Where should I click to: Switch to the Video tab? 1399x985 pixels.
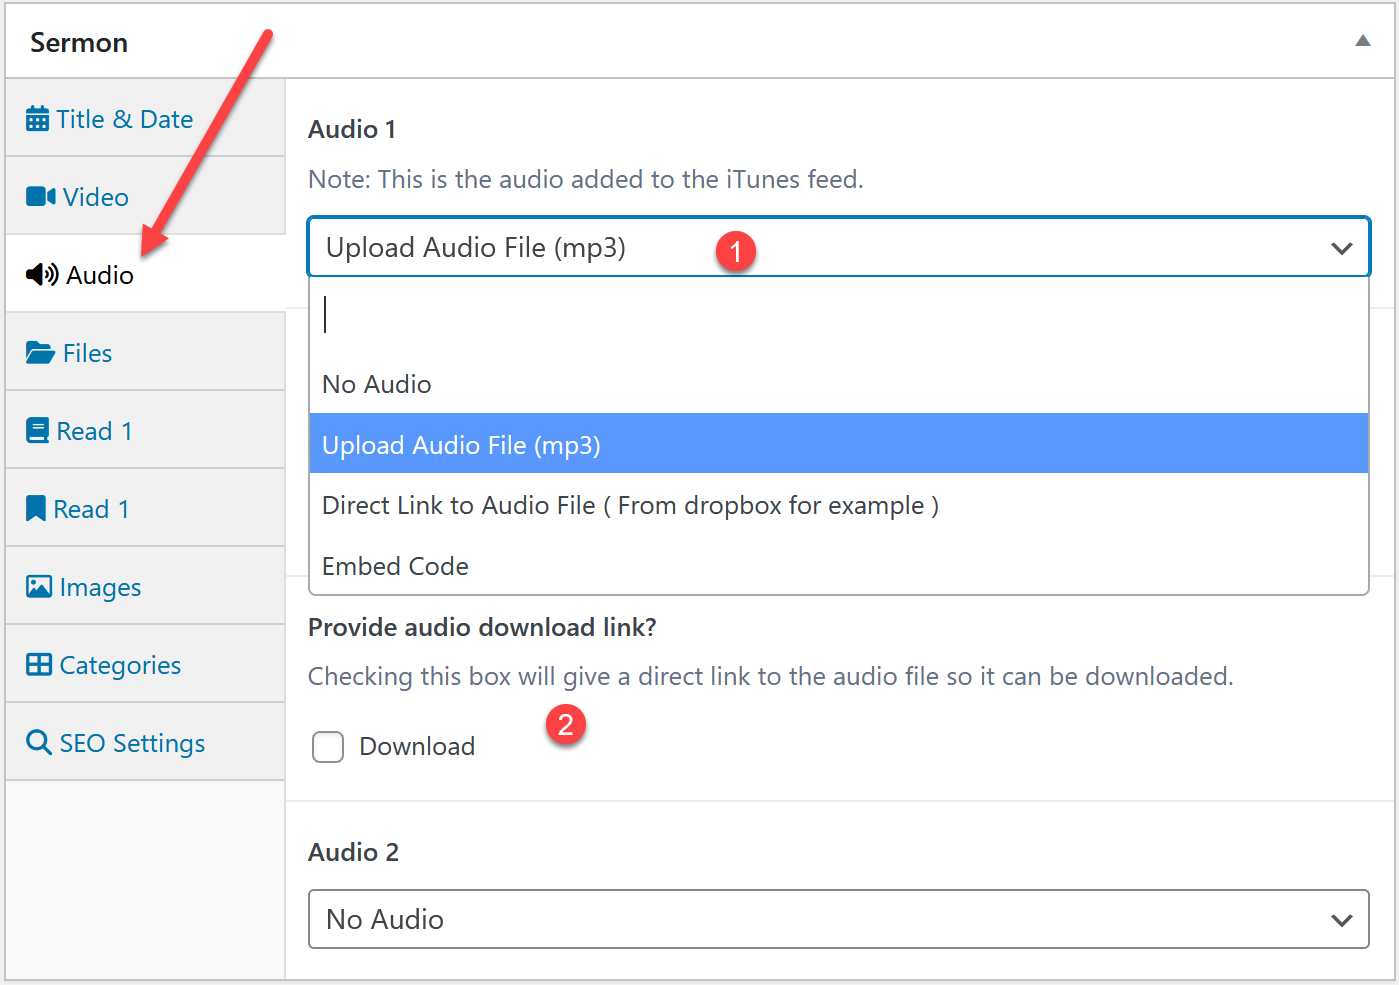coord(96,197)
